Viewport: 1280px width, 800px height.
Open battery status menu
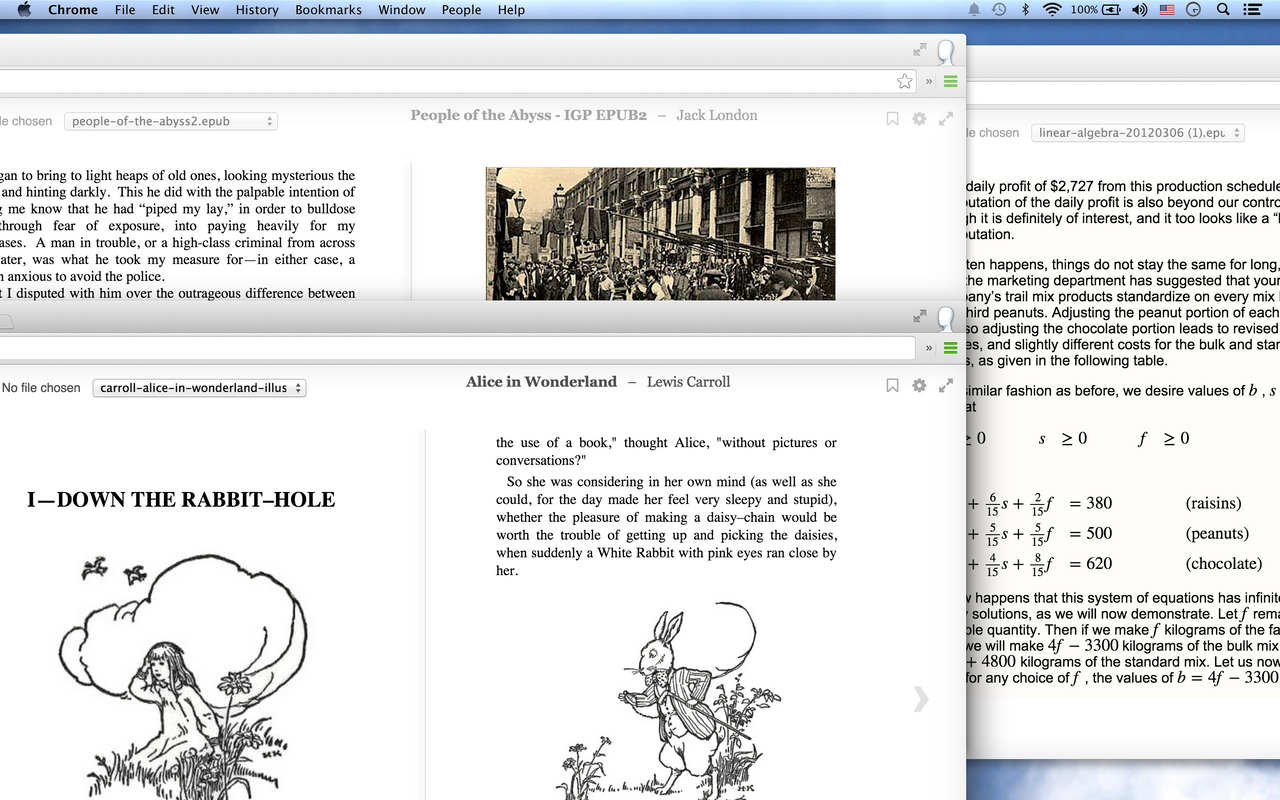pos(1097,9)
